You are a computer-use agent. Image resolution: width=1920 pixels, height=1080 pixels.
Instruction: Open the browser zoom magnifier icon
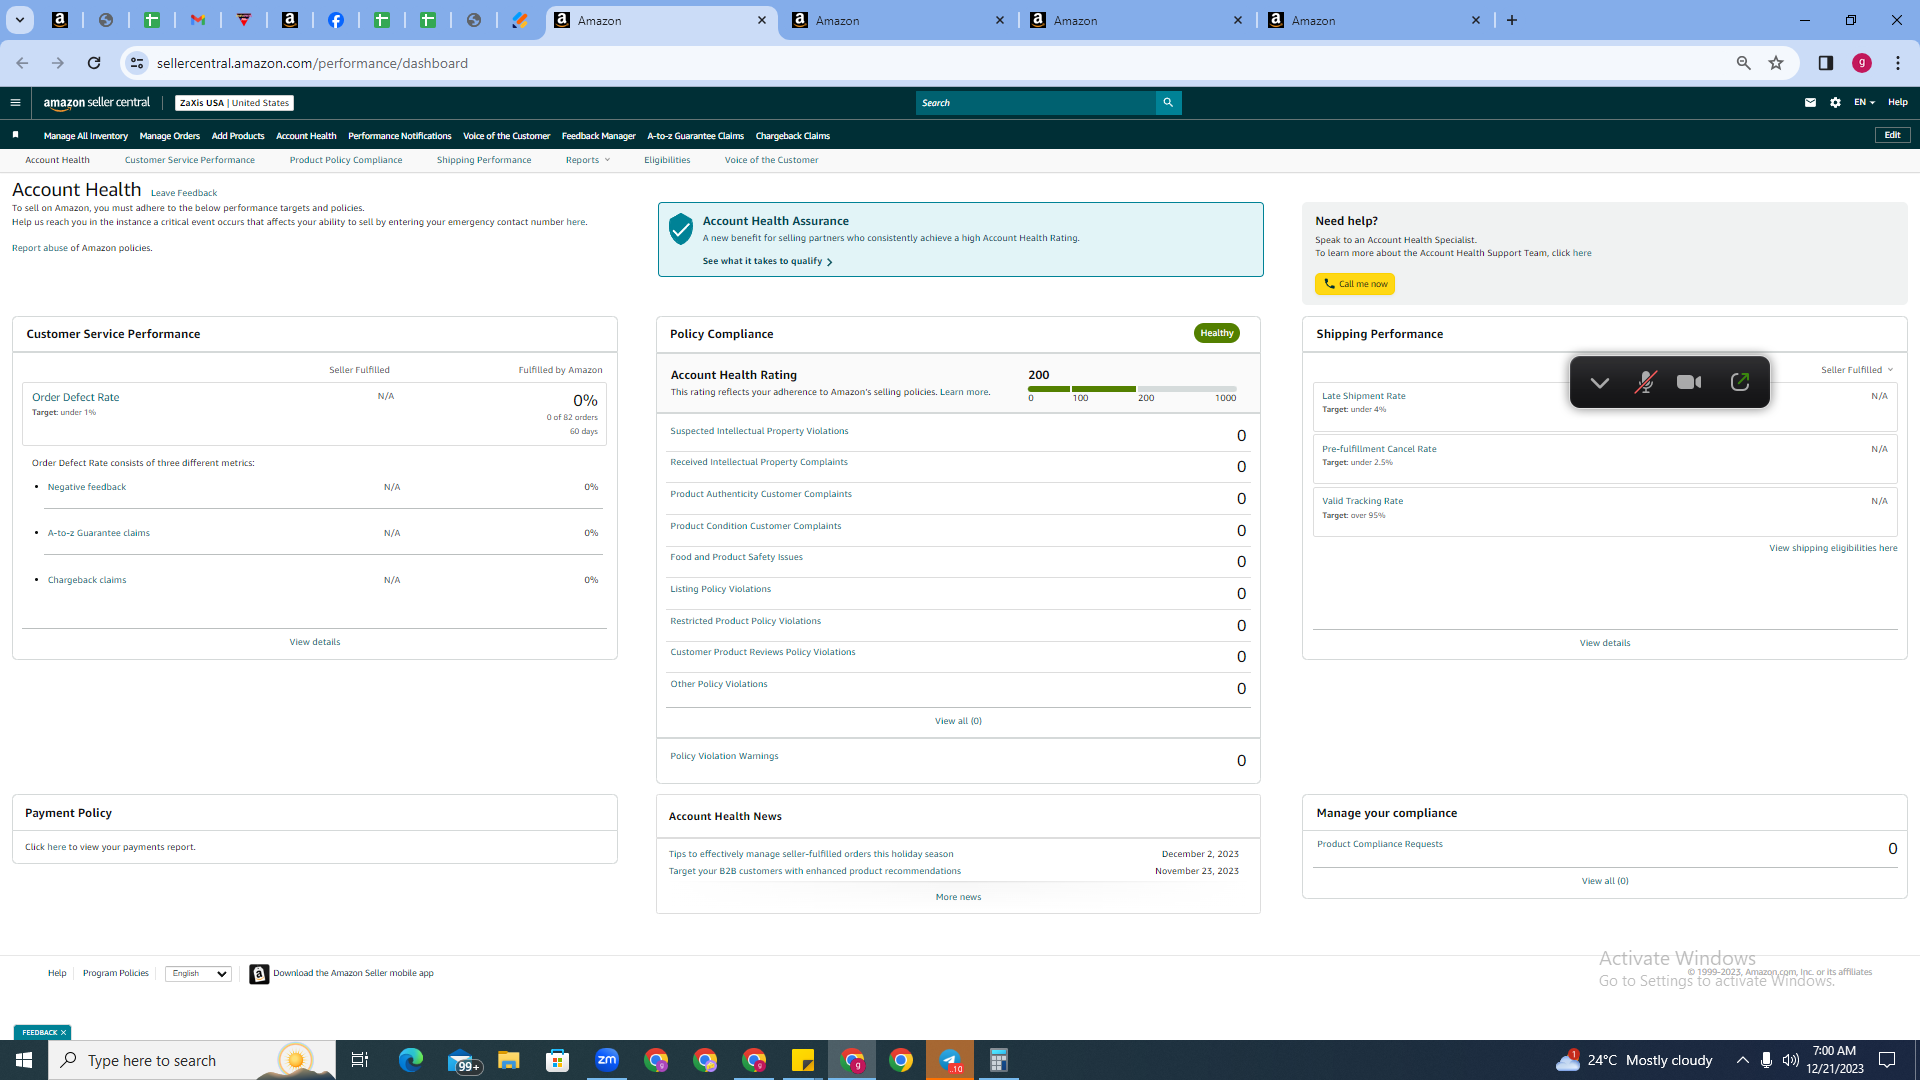tap(1743, 63)
